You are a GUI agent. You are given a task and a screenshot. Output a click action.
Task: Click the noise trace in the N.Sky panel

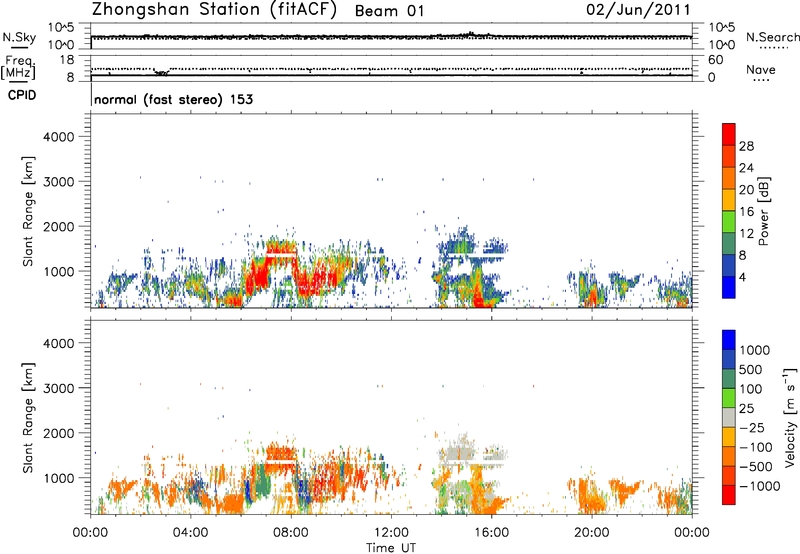[391, 37]
